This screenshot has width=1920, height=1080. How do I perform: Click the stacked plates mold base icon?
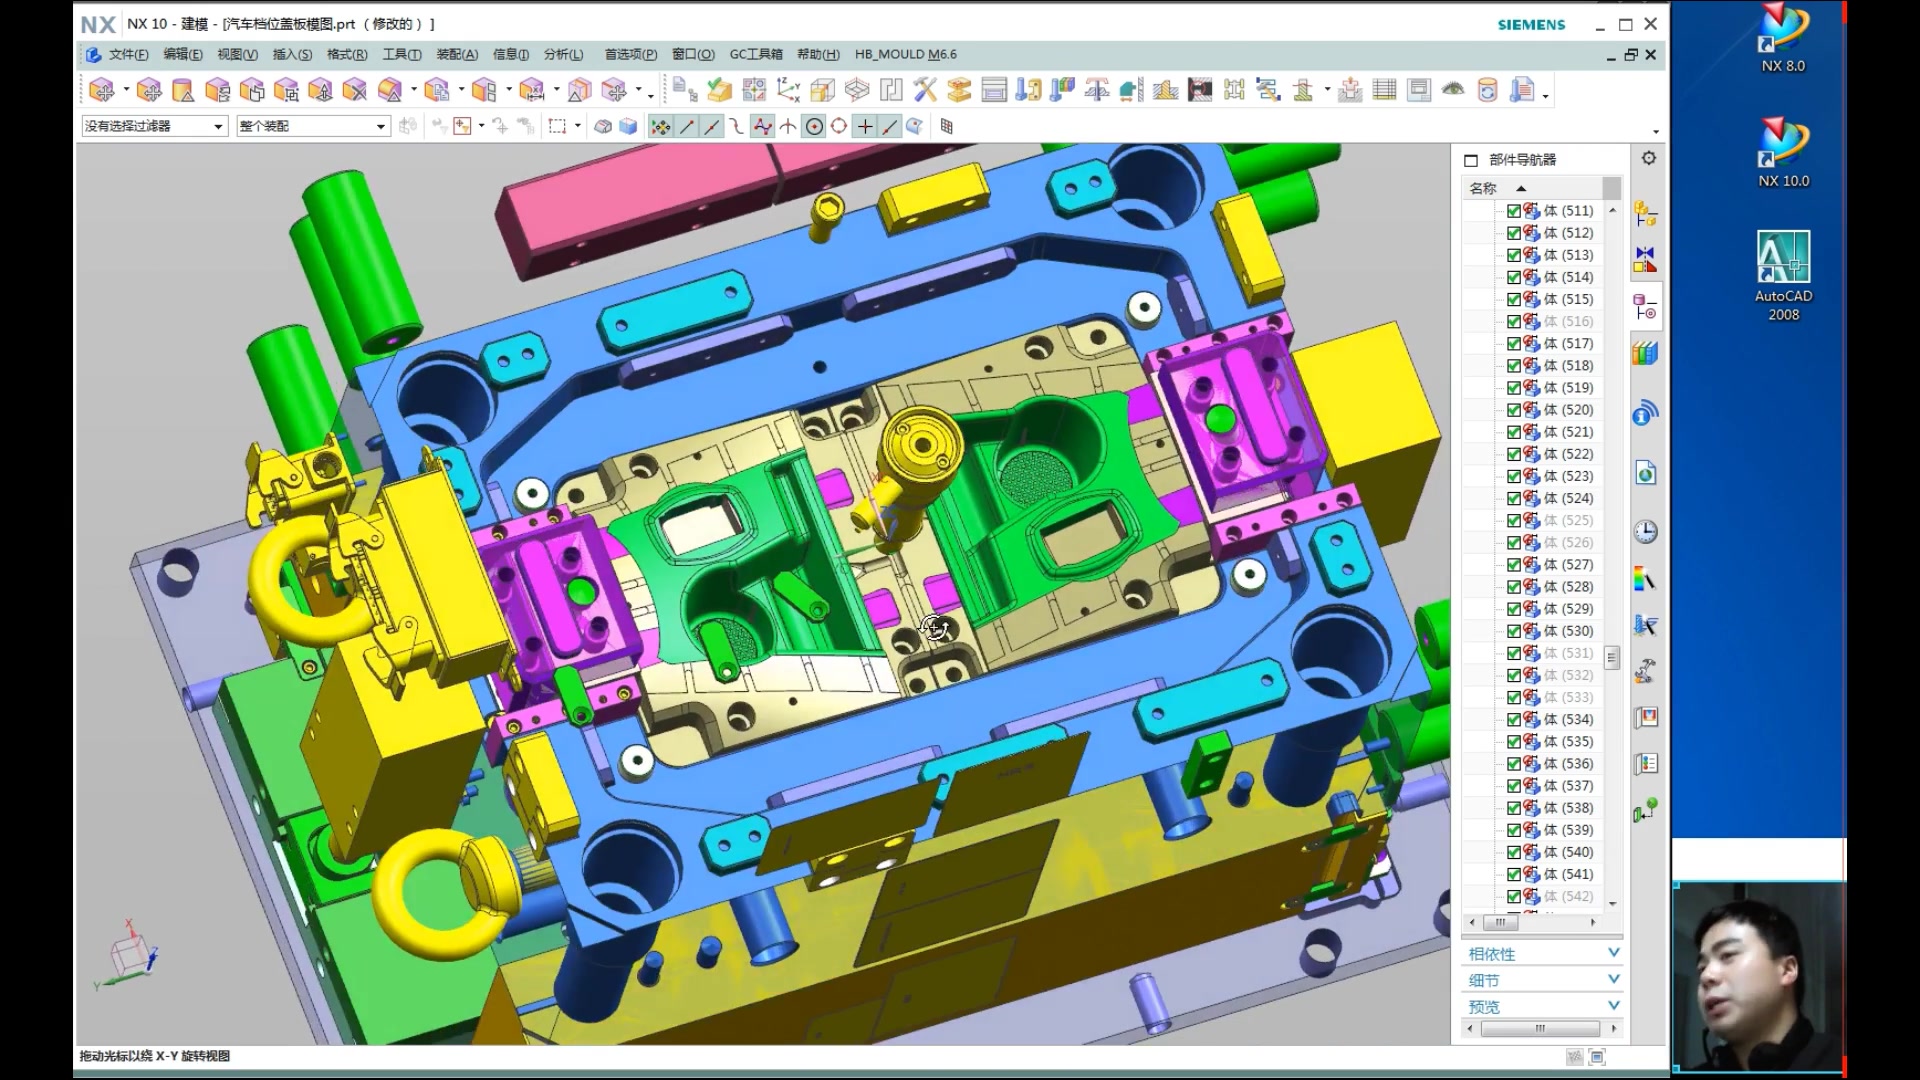[x=959, y=90]
